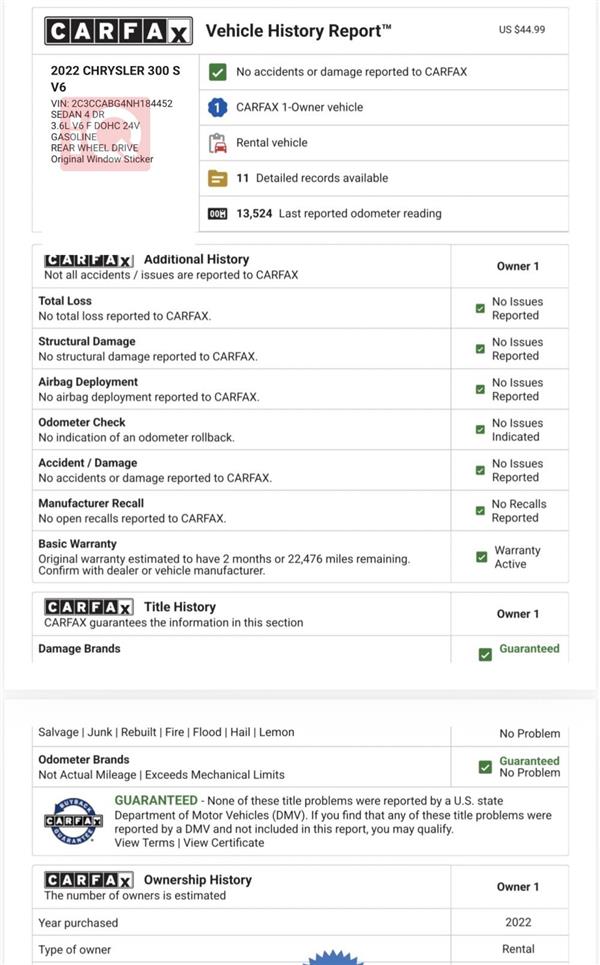Click the yellow detailed records folder icon

point(217,178)
